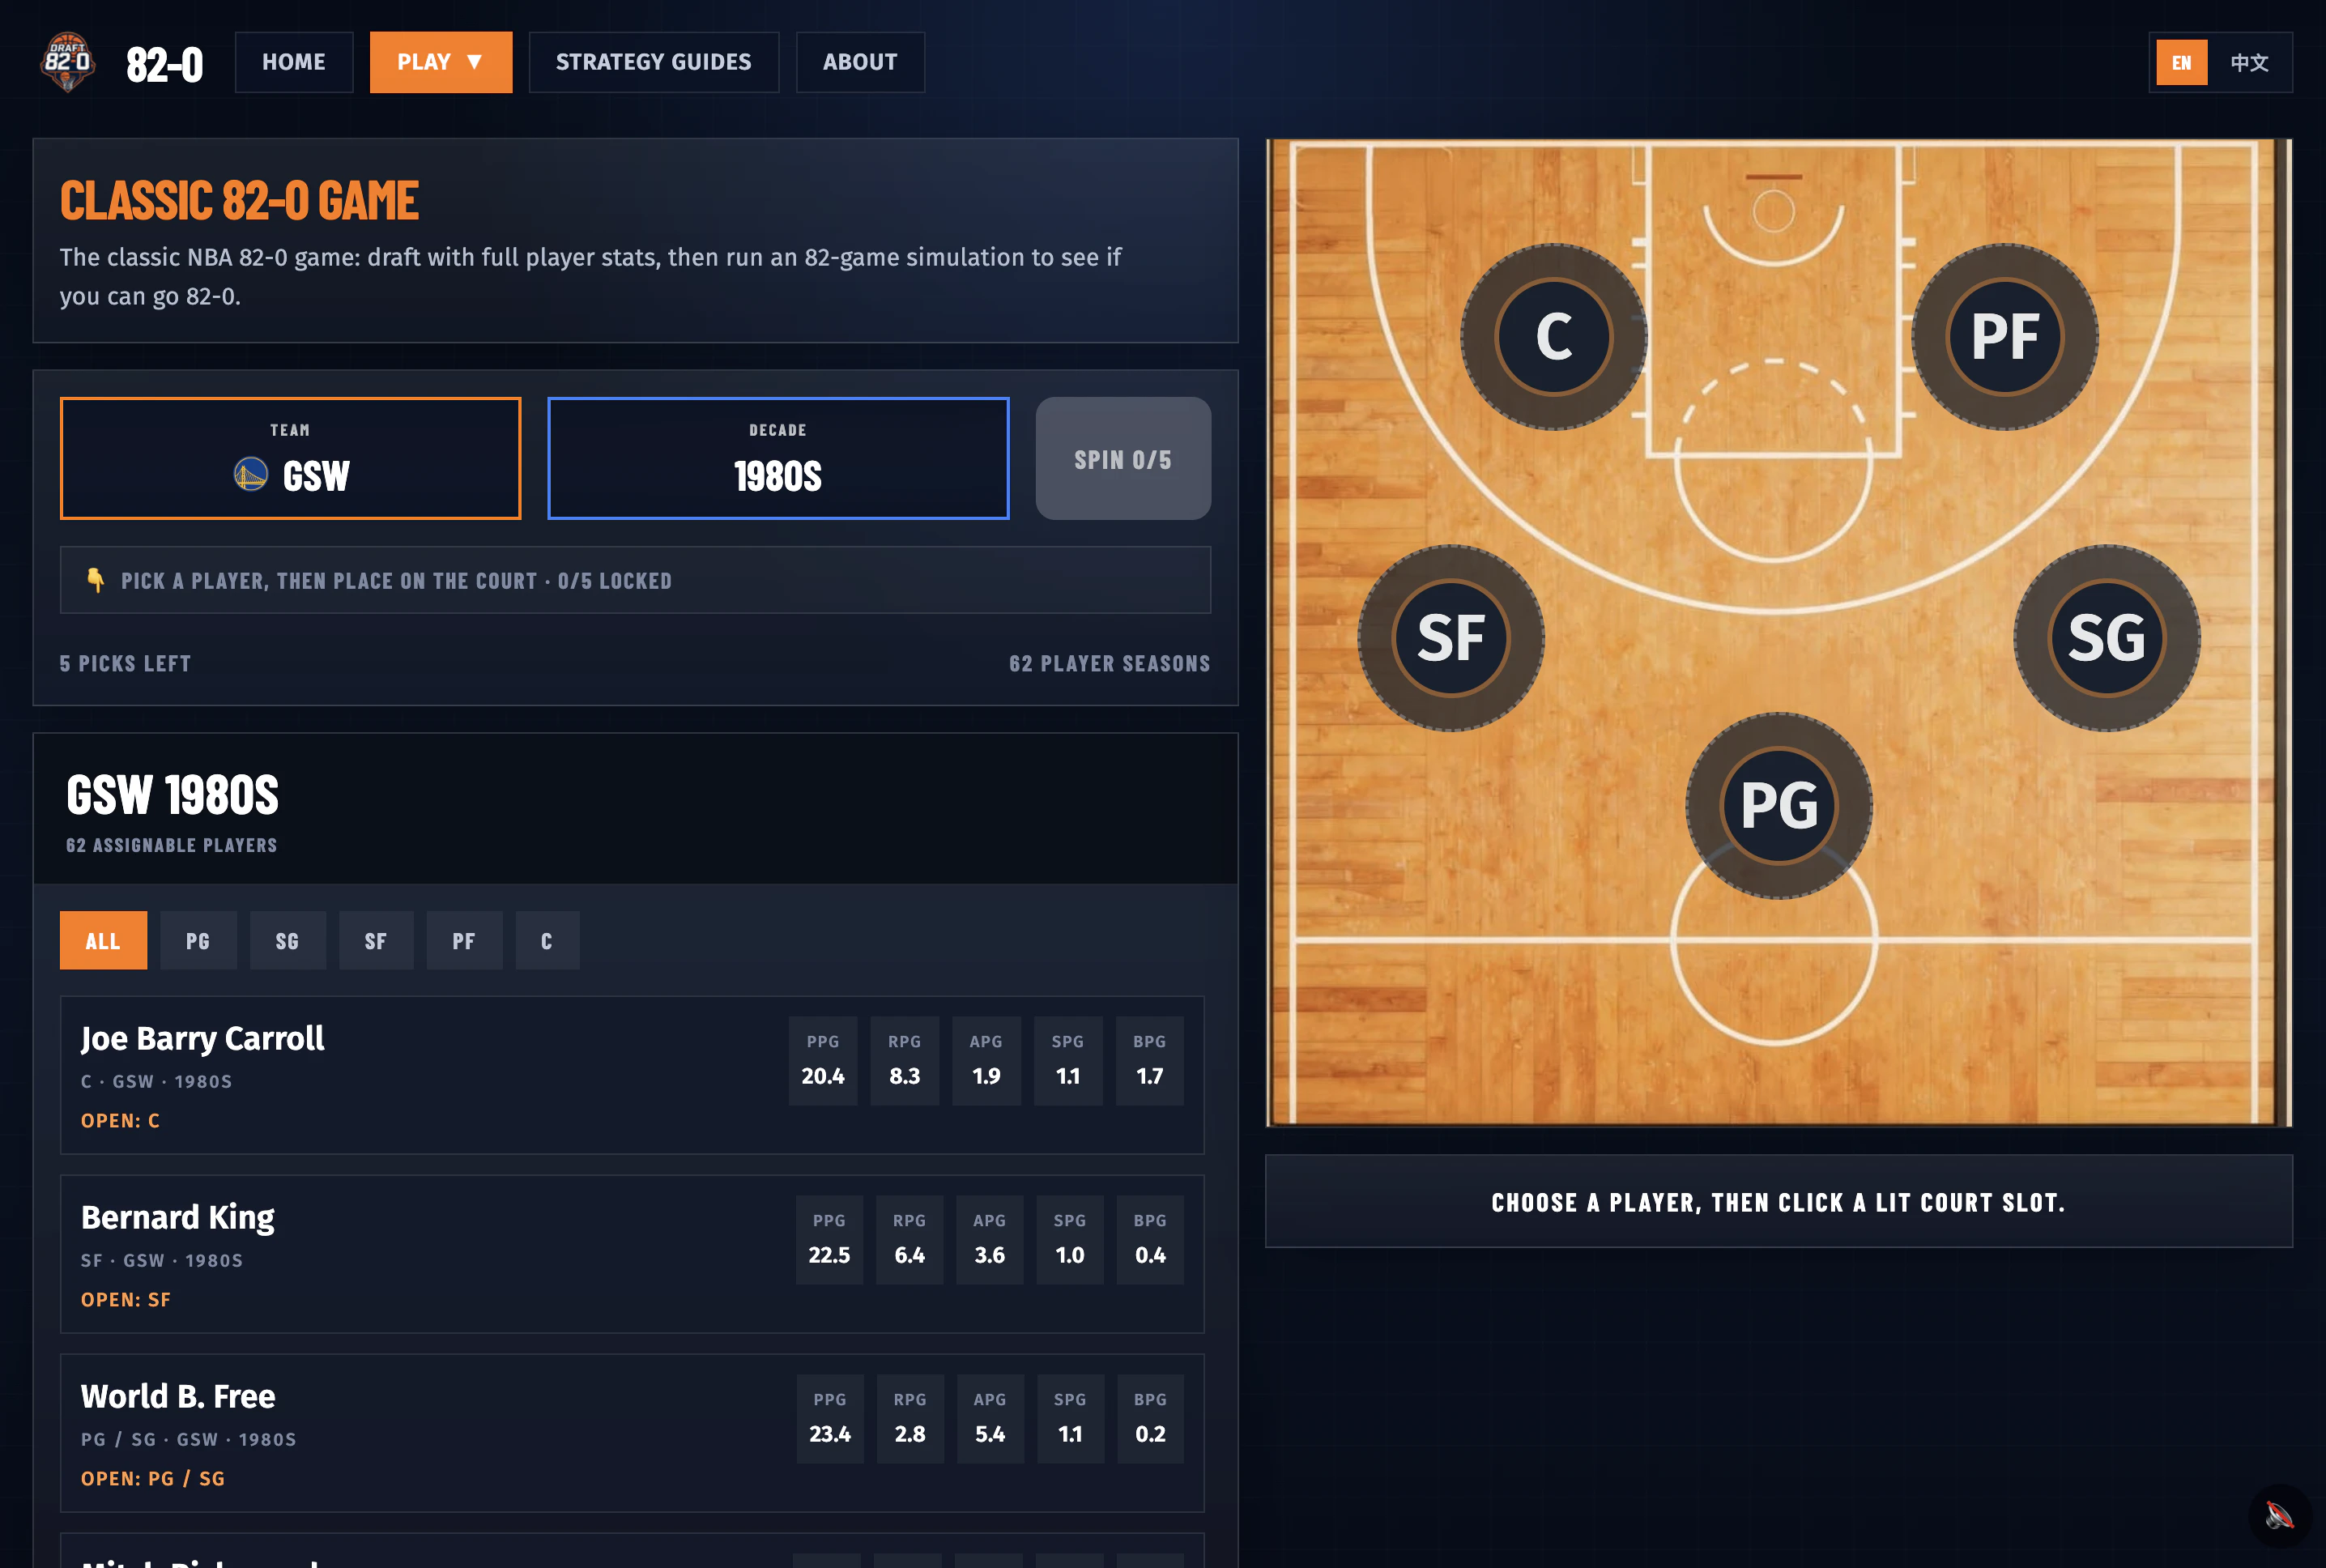Select the SF slot on the court

point(1451,638)
